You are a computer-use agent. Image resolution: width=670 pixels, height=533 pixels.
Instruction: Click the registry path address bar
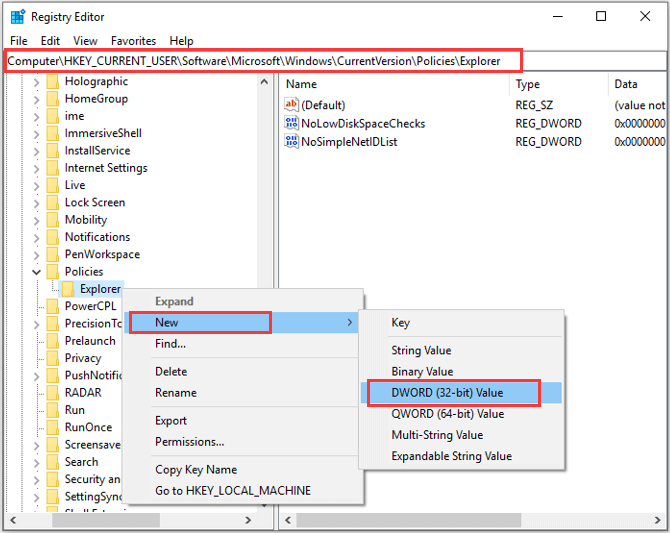(x=335, y=61)
